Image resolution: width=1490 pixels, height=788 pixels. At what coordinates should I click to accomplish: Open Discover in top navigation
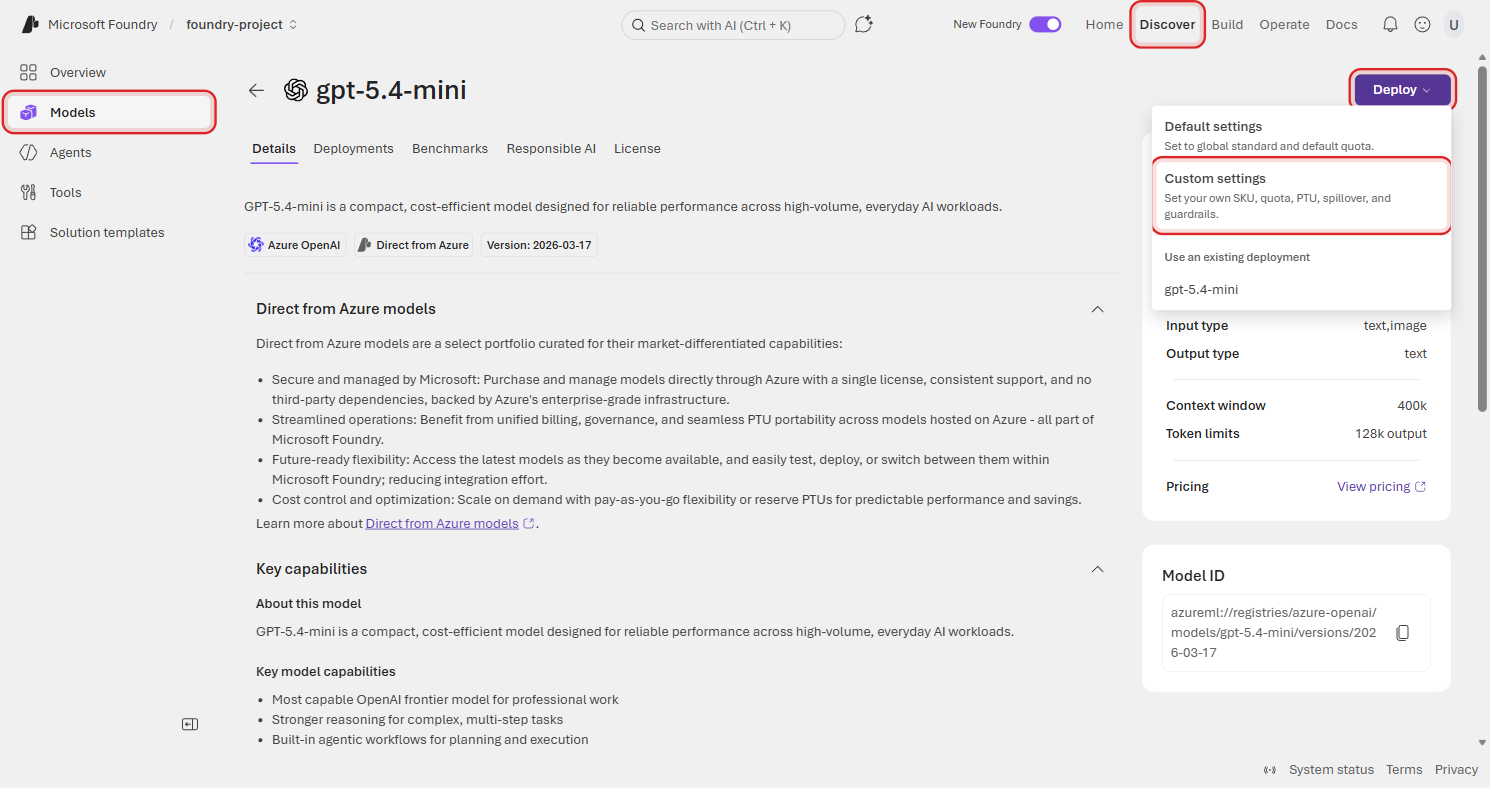click(x=1167, y=25)
